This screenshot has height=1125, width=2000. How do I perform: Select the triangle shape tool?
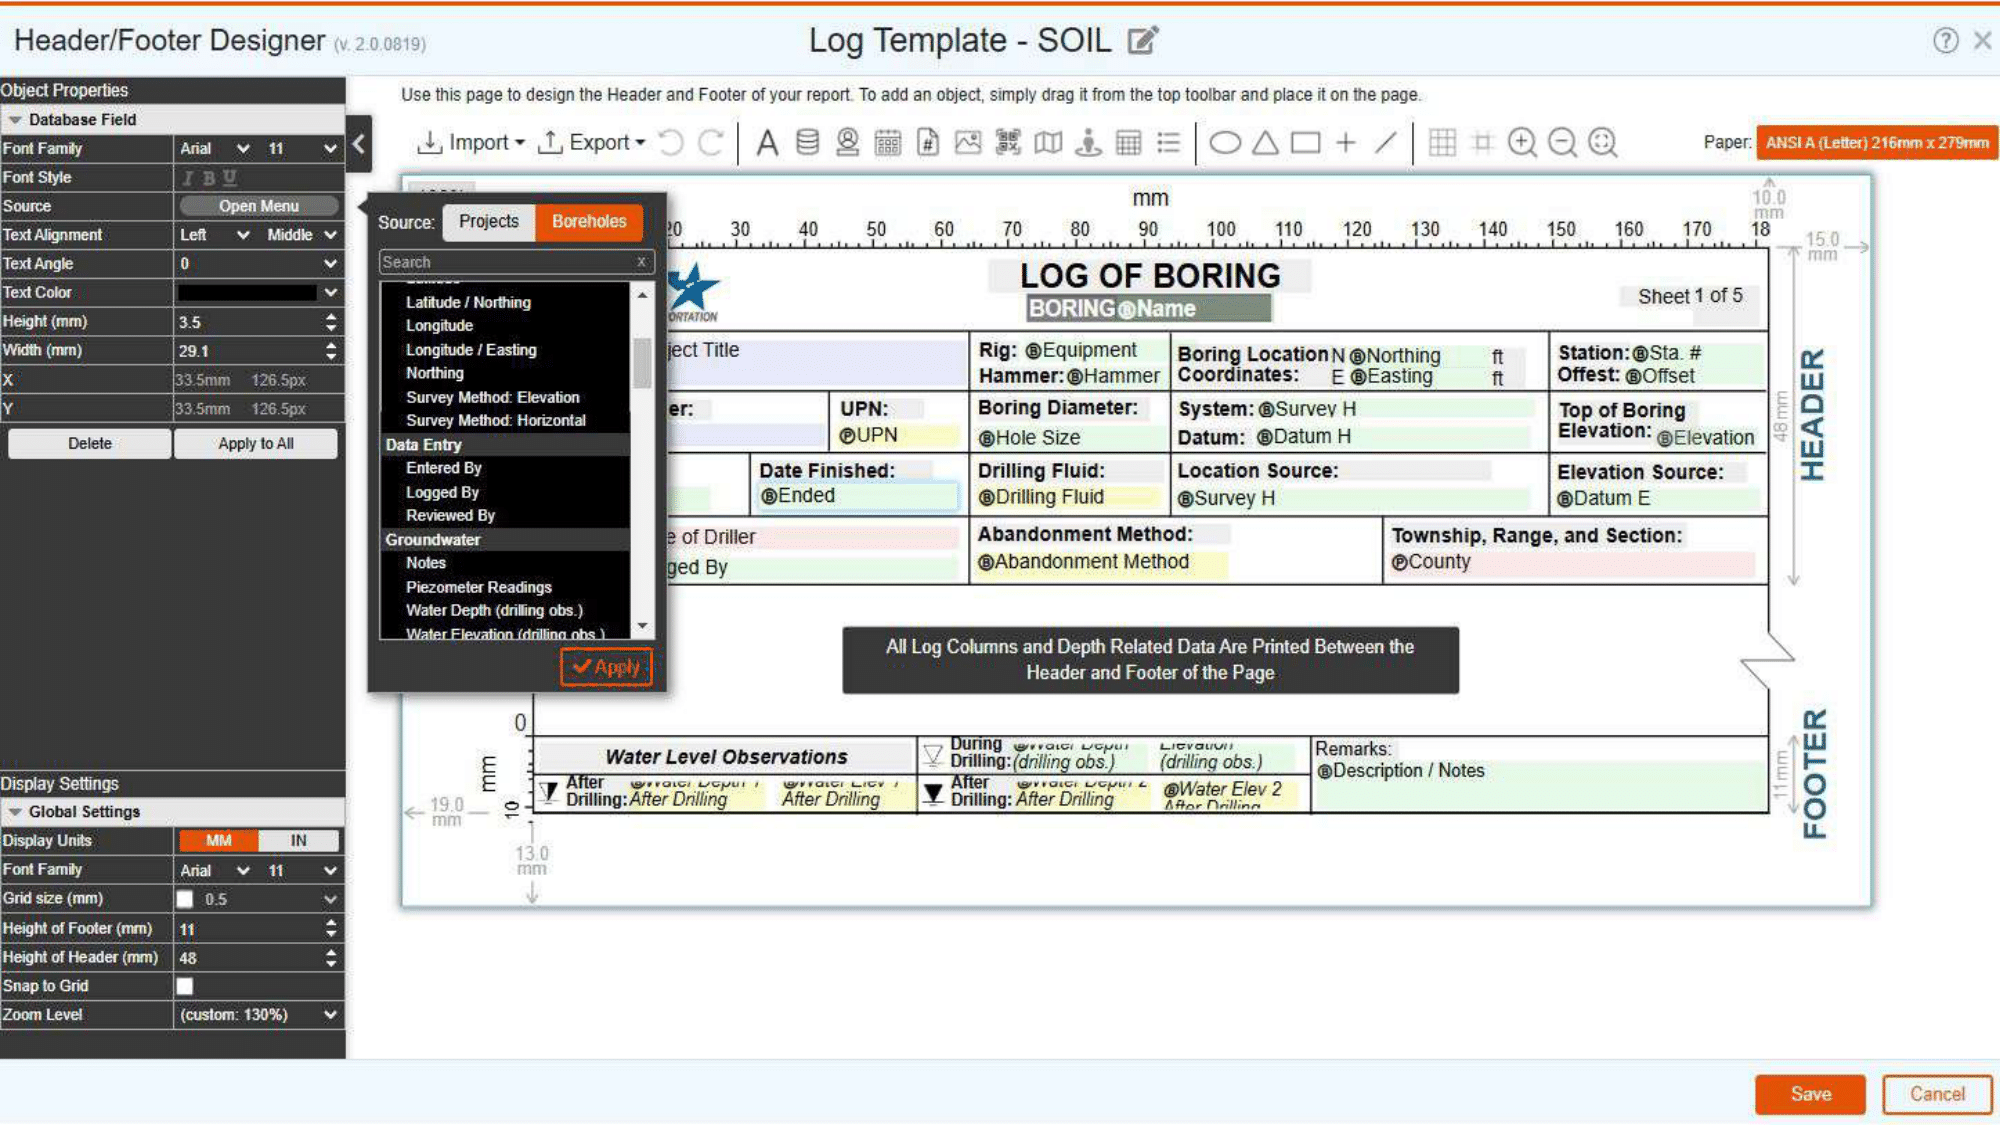point(1265,143)
